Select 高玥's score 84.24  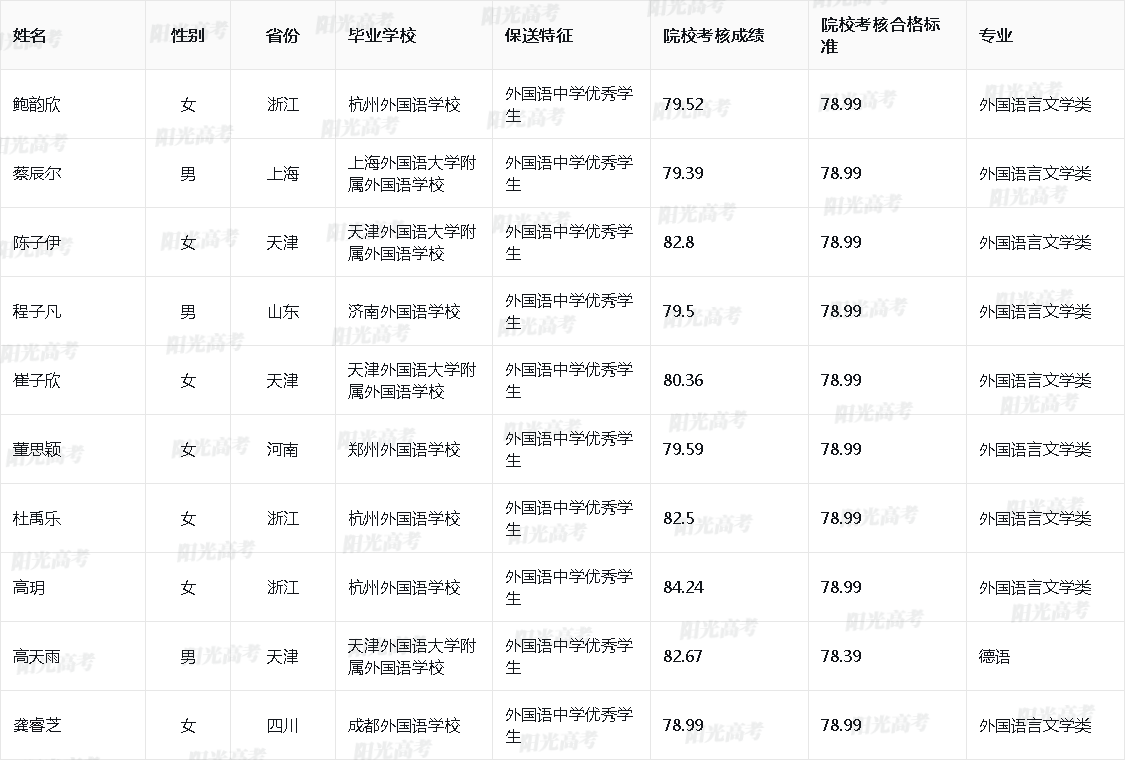683,588
